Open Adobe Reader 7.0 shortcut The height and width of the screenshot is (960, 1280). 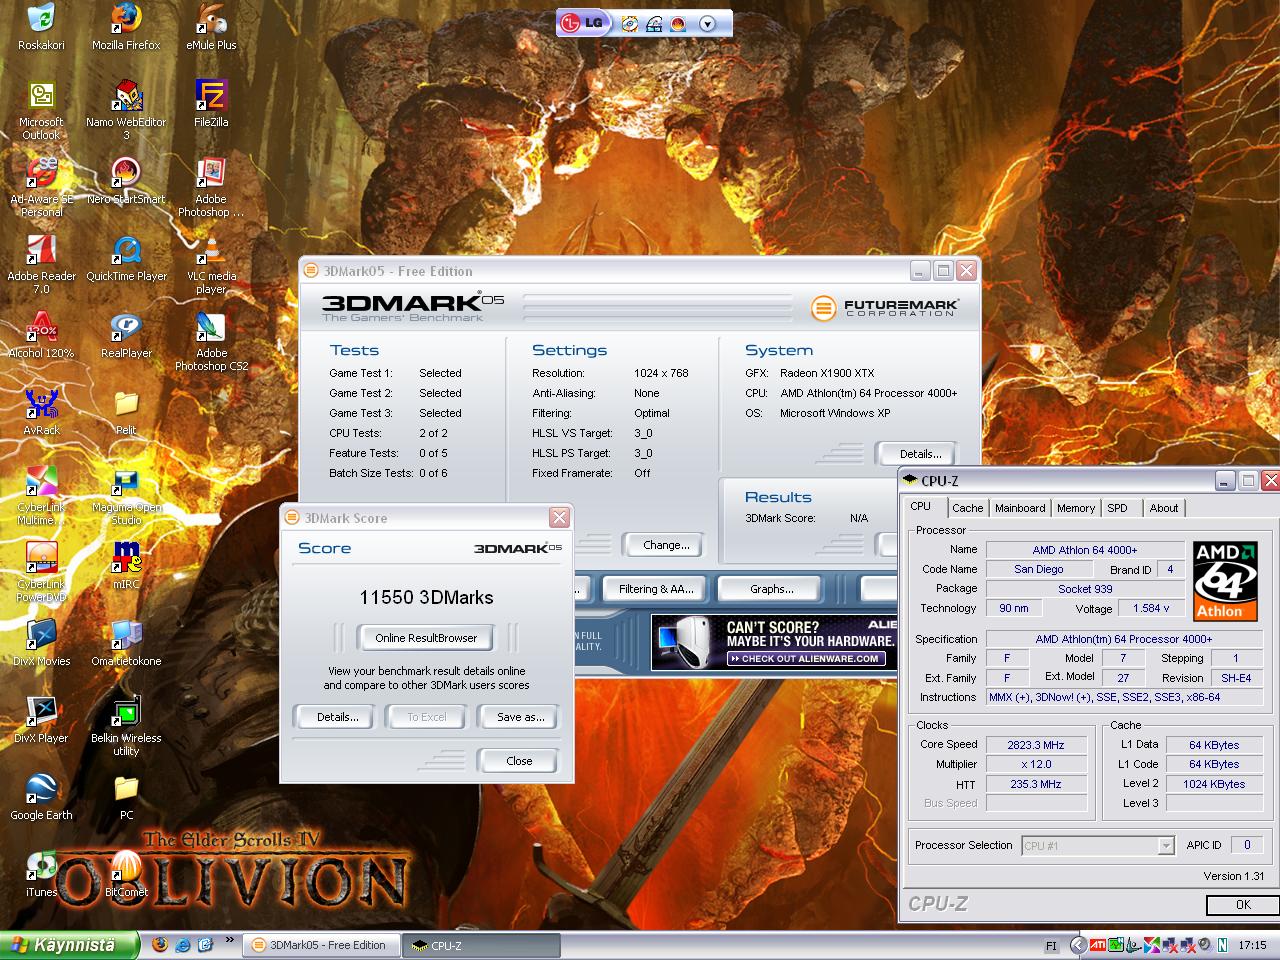coord(41,264)
